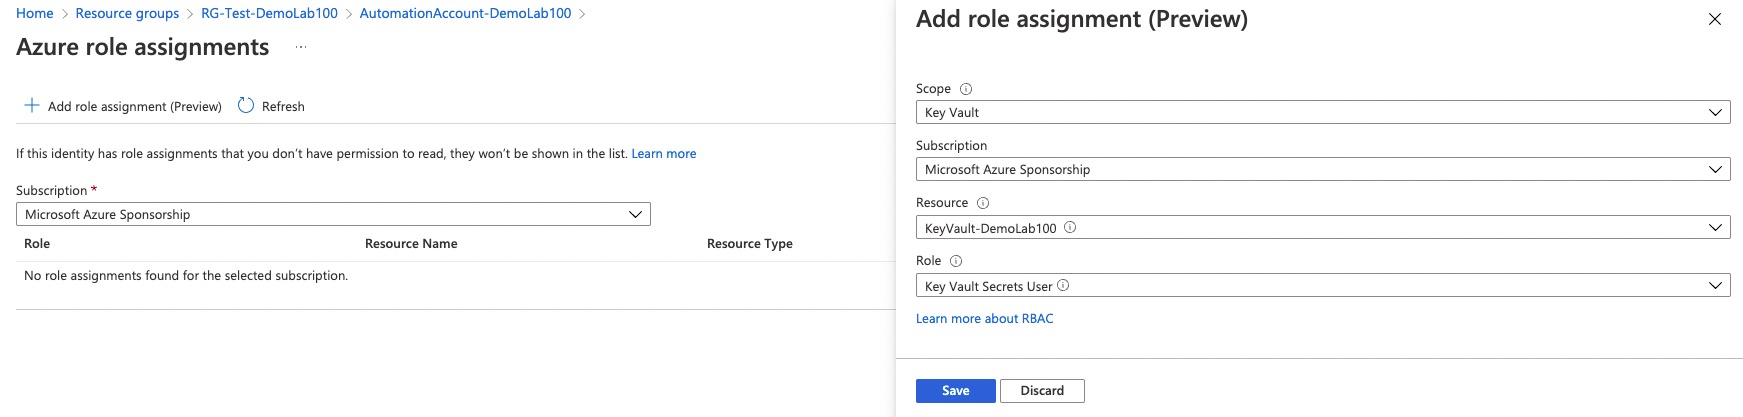Open the Subscription filter dropdown on the left
Screen dimensions: 1743x417
(333, 214)
